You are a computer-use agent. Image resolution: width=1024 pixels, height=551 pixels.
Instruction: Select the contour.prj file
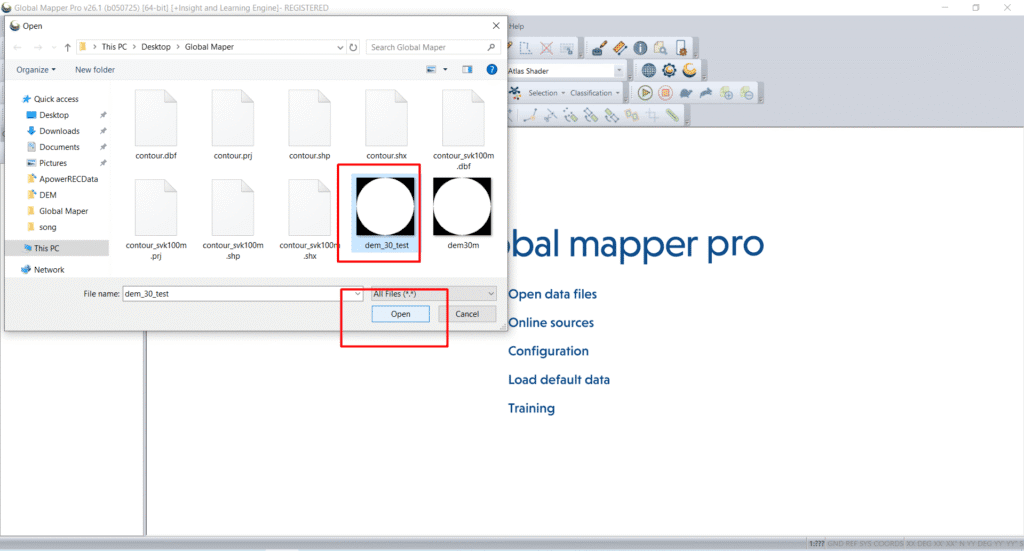tap(233, 125)
